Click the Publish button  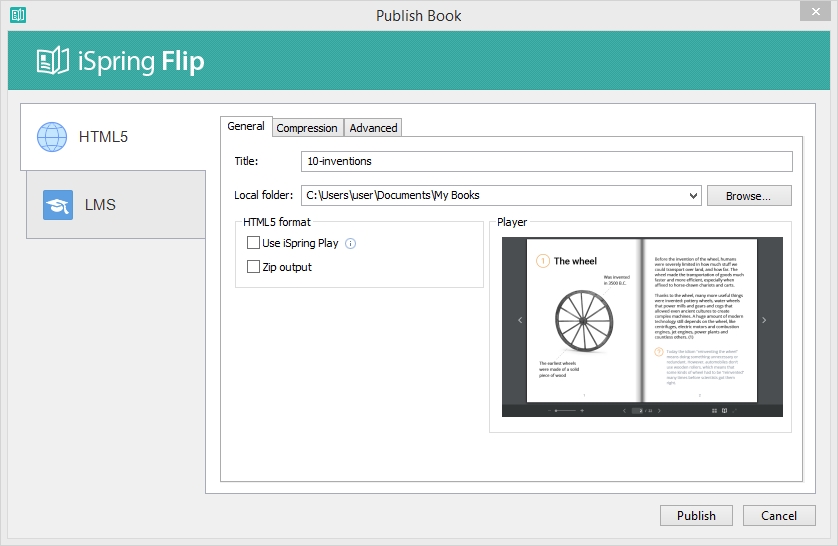tap(696, 516)
